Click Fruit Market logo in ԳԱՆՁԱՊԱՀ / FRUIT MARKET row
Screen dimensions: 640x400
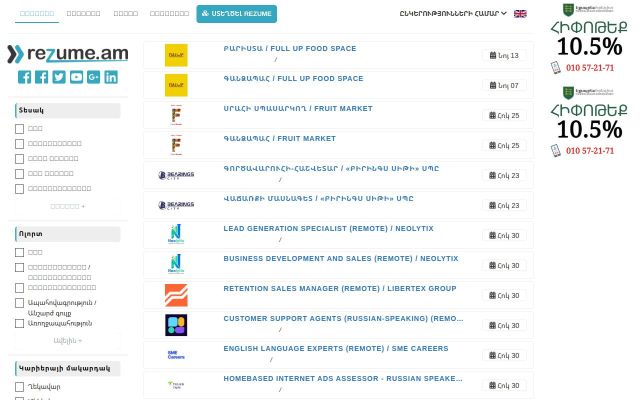click(176, 145)
